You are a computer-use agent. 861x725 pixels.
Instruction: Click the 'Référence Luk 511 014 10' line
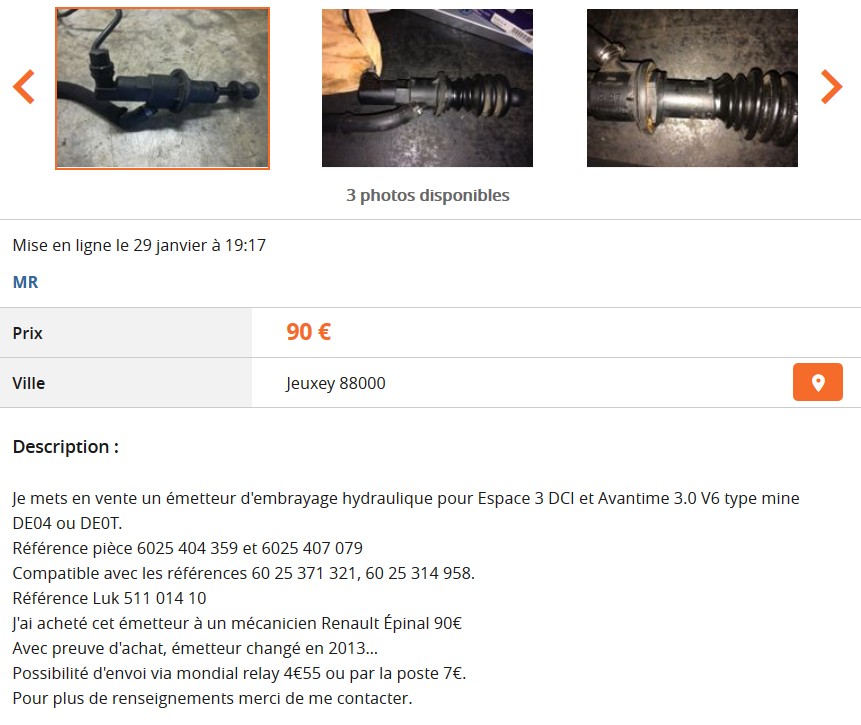[109, 598]
